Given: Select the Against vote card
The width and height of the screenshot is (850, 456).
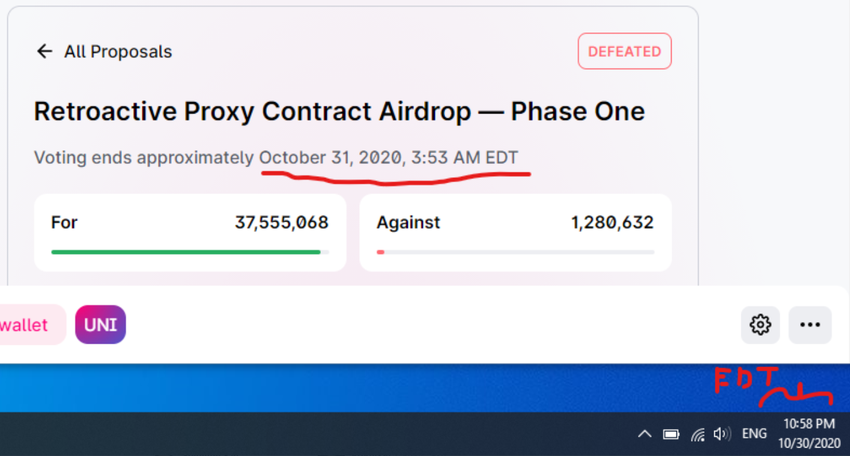Looking at the screenshot, I should (x=515, y=232).
